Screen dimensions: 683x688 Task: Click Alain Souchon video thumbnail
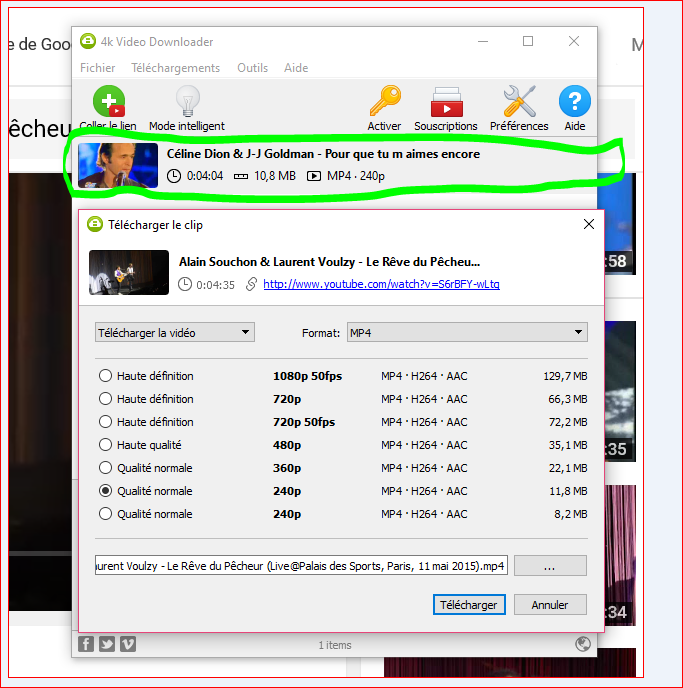(x=129, y=272)
